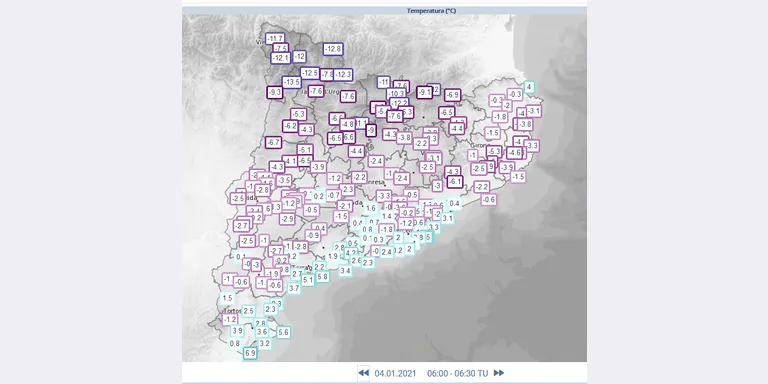Screen dimensions: 768x384
Task: Click the Temperatura (°C) title bar
Action: [384, 10]
